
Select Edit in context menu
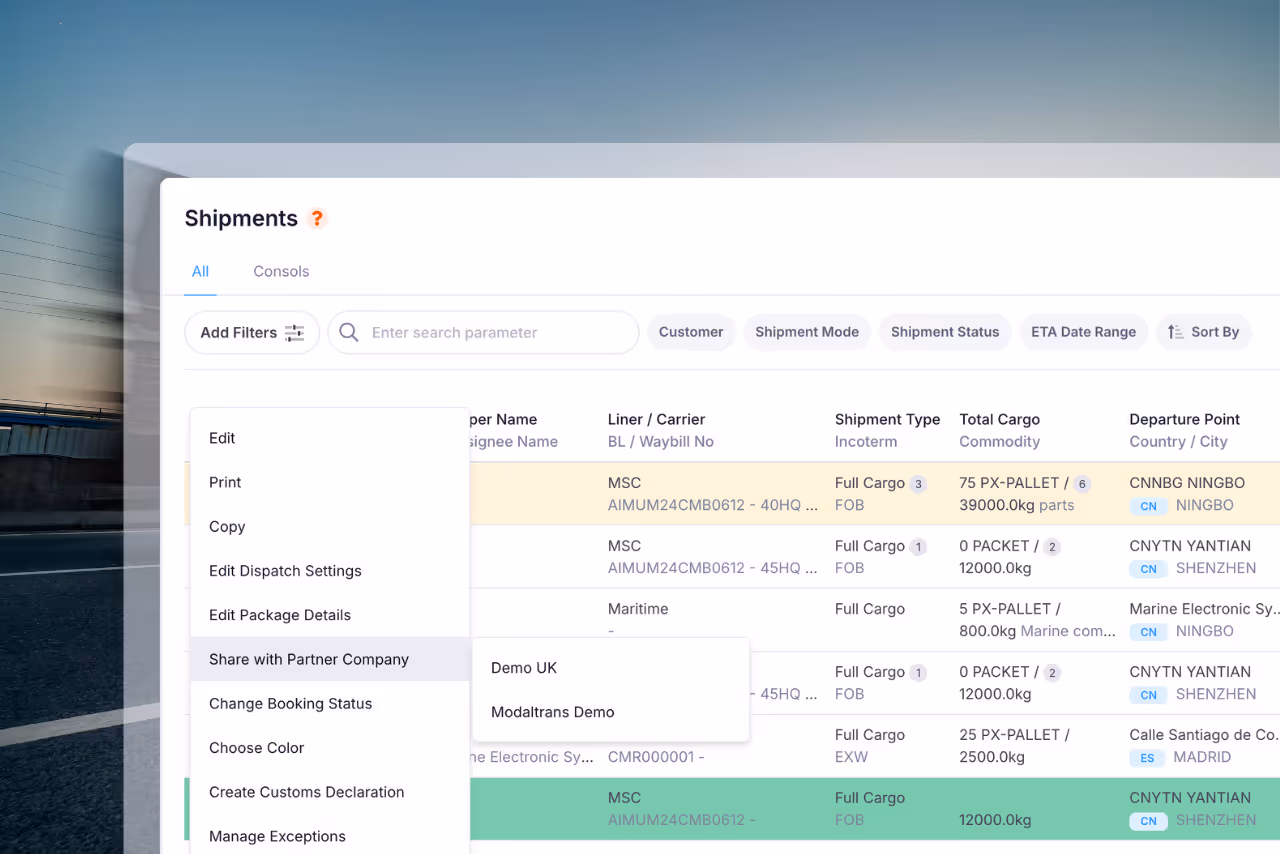[x=330, y=438]
